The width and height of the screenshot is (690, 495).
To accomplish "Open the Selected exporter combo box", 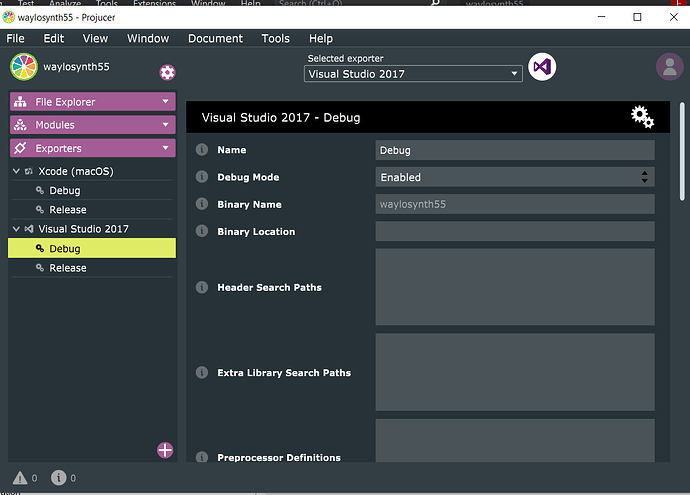I will [413, 74].
